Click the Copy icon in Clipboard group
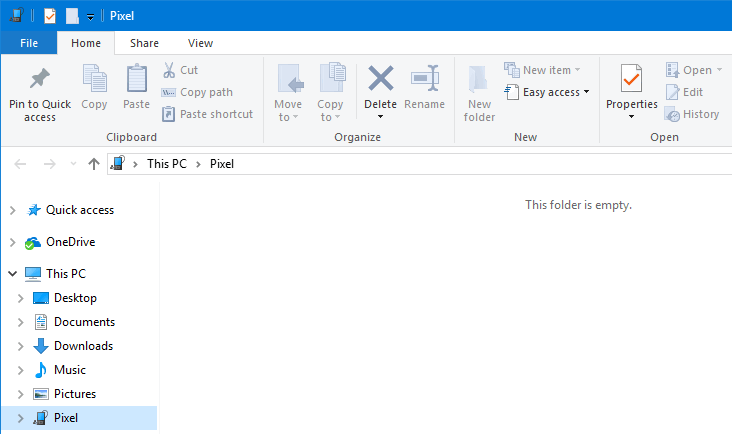732x434 pixels. tap(94, 78)
